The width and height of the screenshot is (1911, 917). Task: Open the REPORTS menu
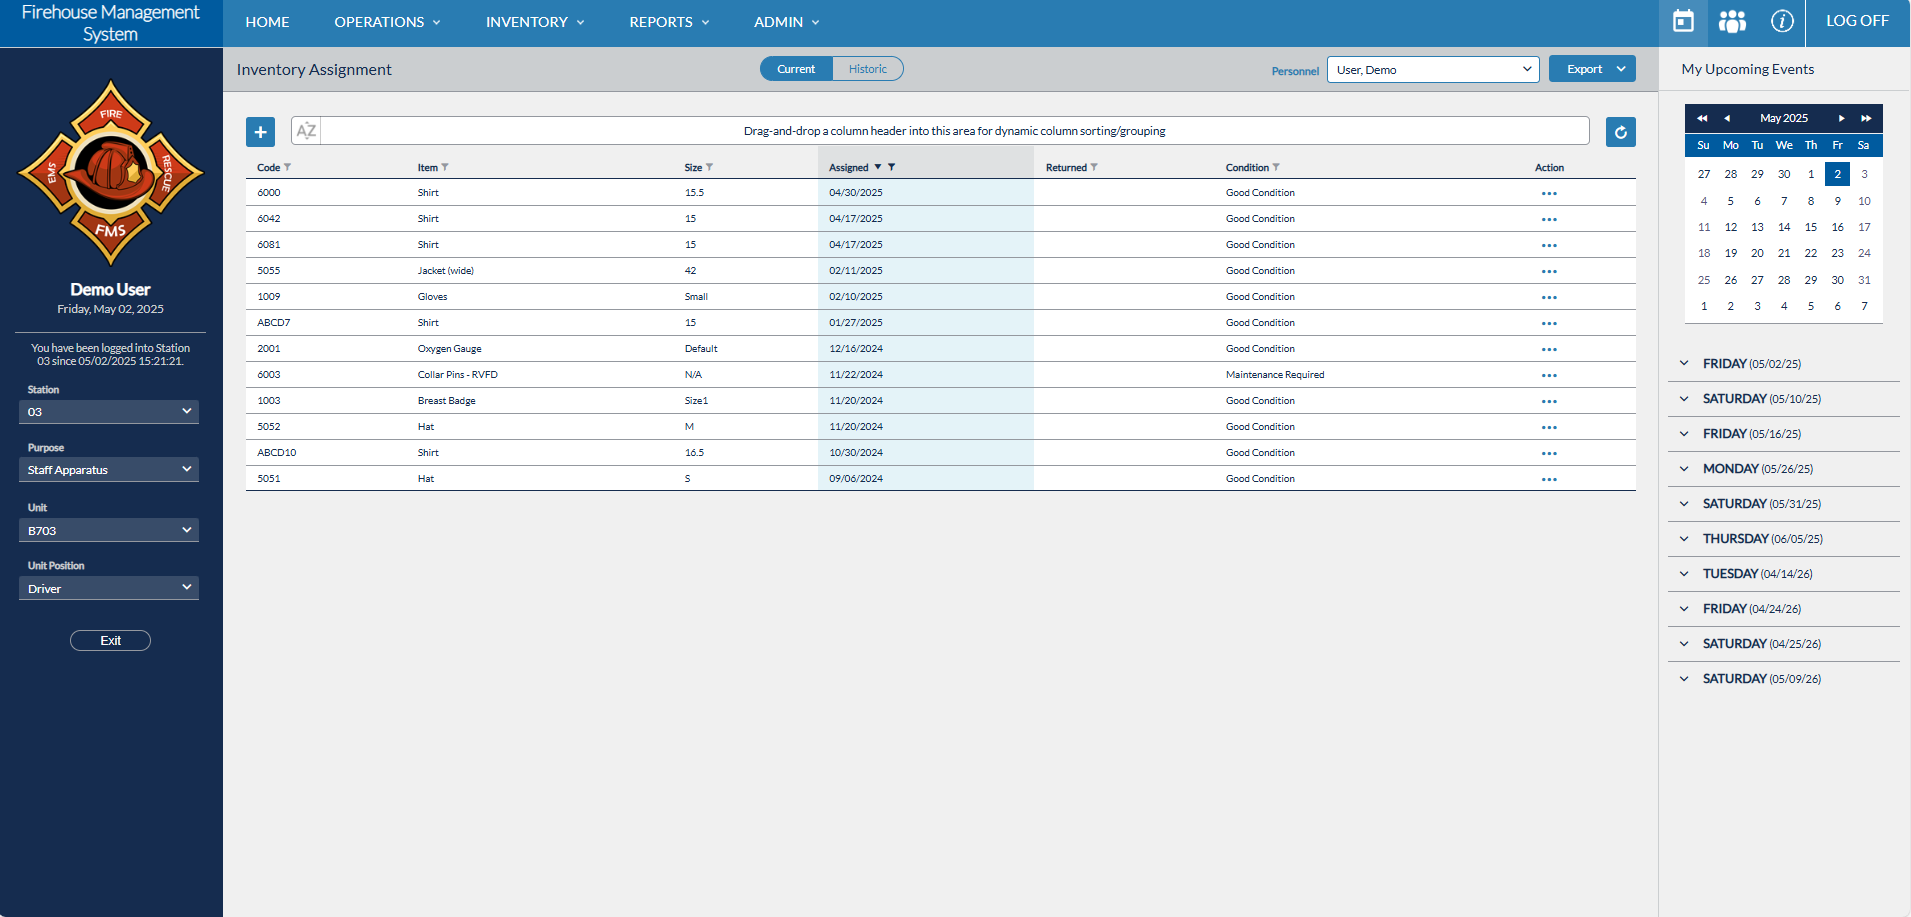coord(669,22)
